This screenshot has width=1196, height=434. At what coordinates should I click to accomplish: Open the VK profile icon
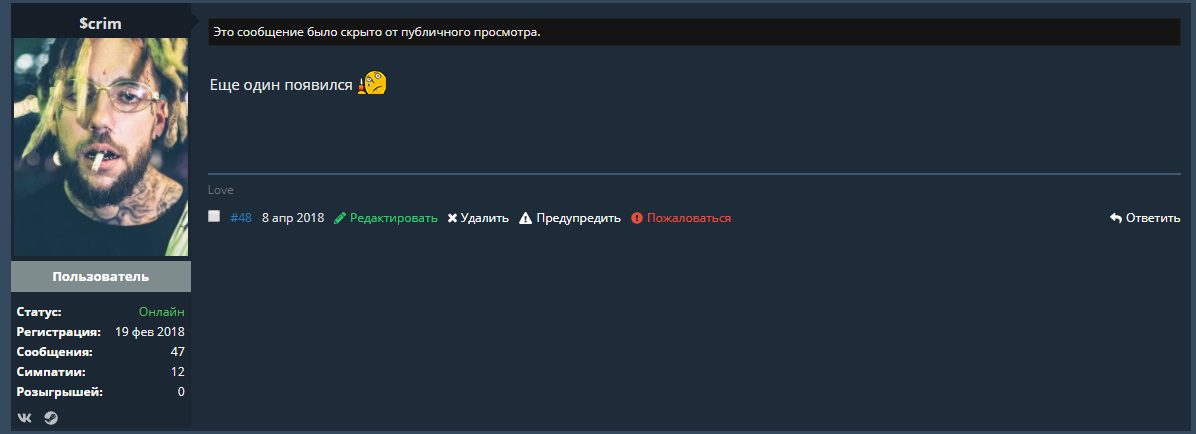[x=25, y=418]
